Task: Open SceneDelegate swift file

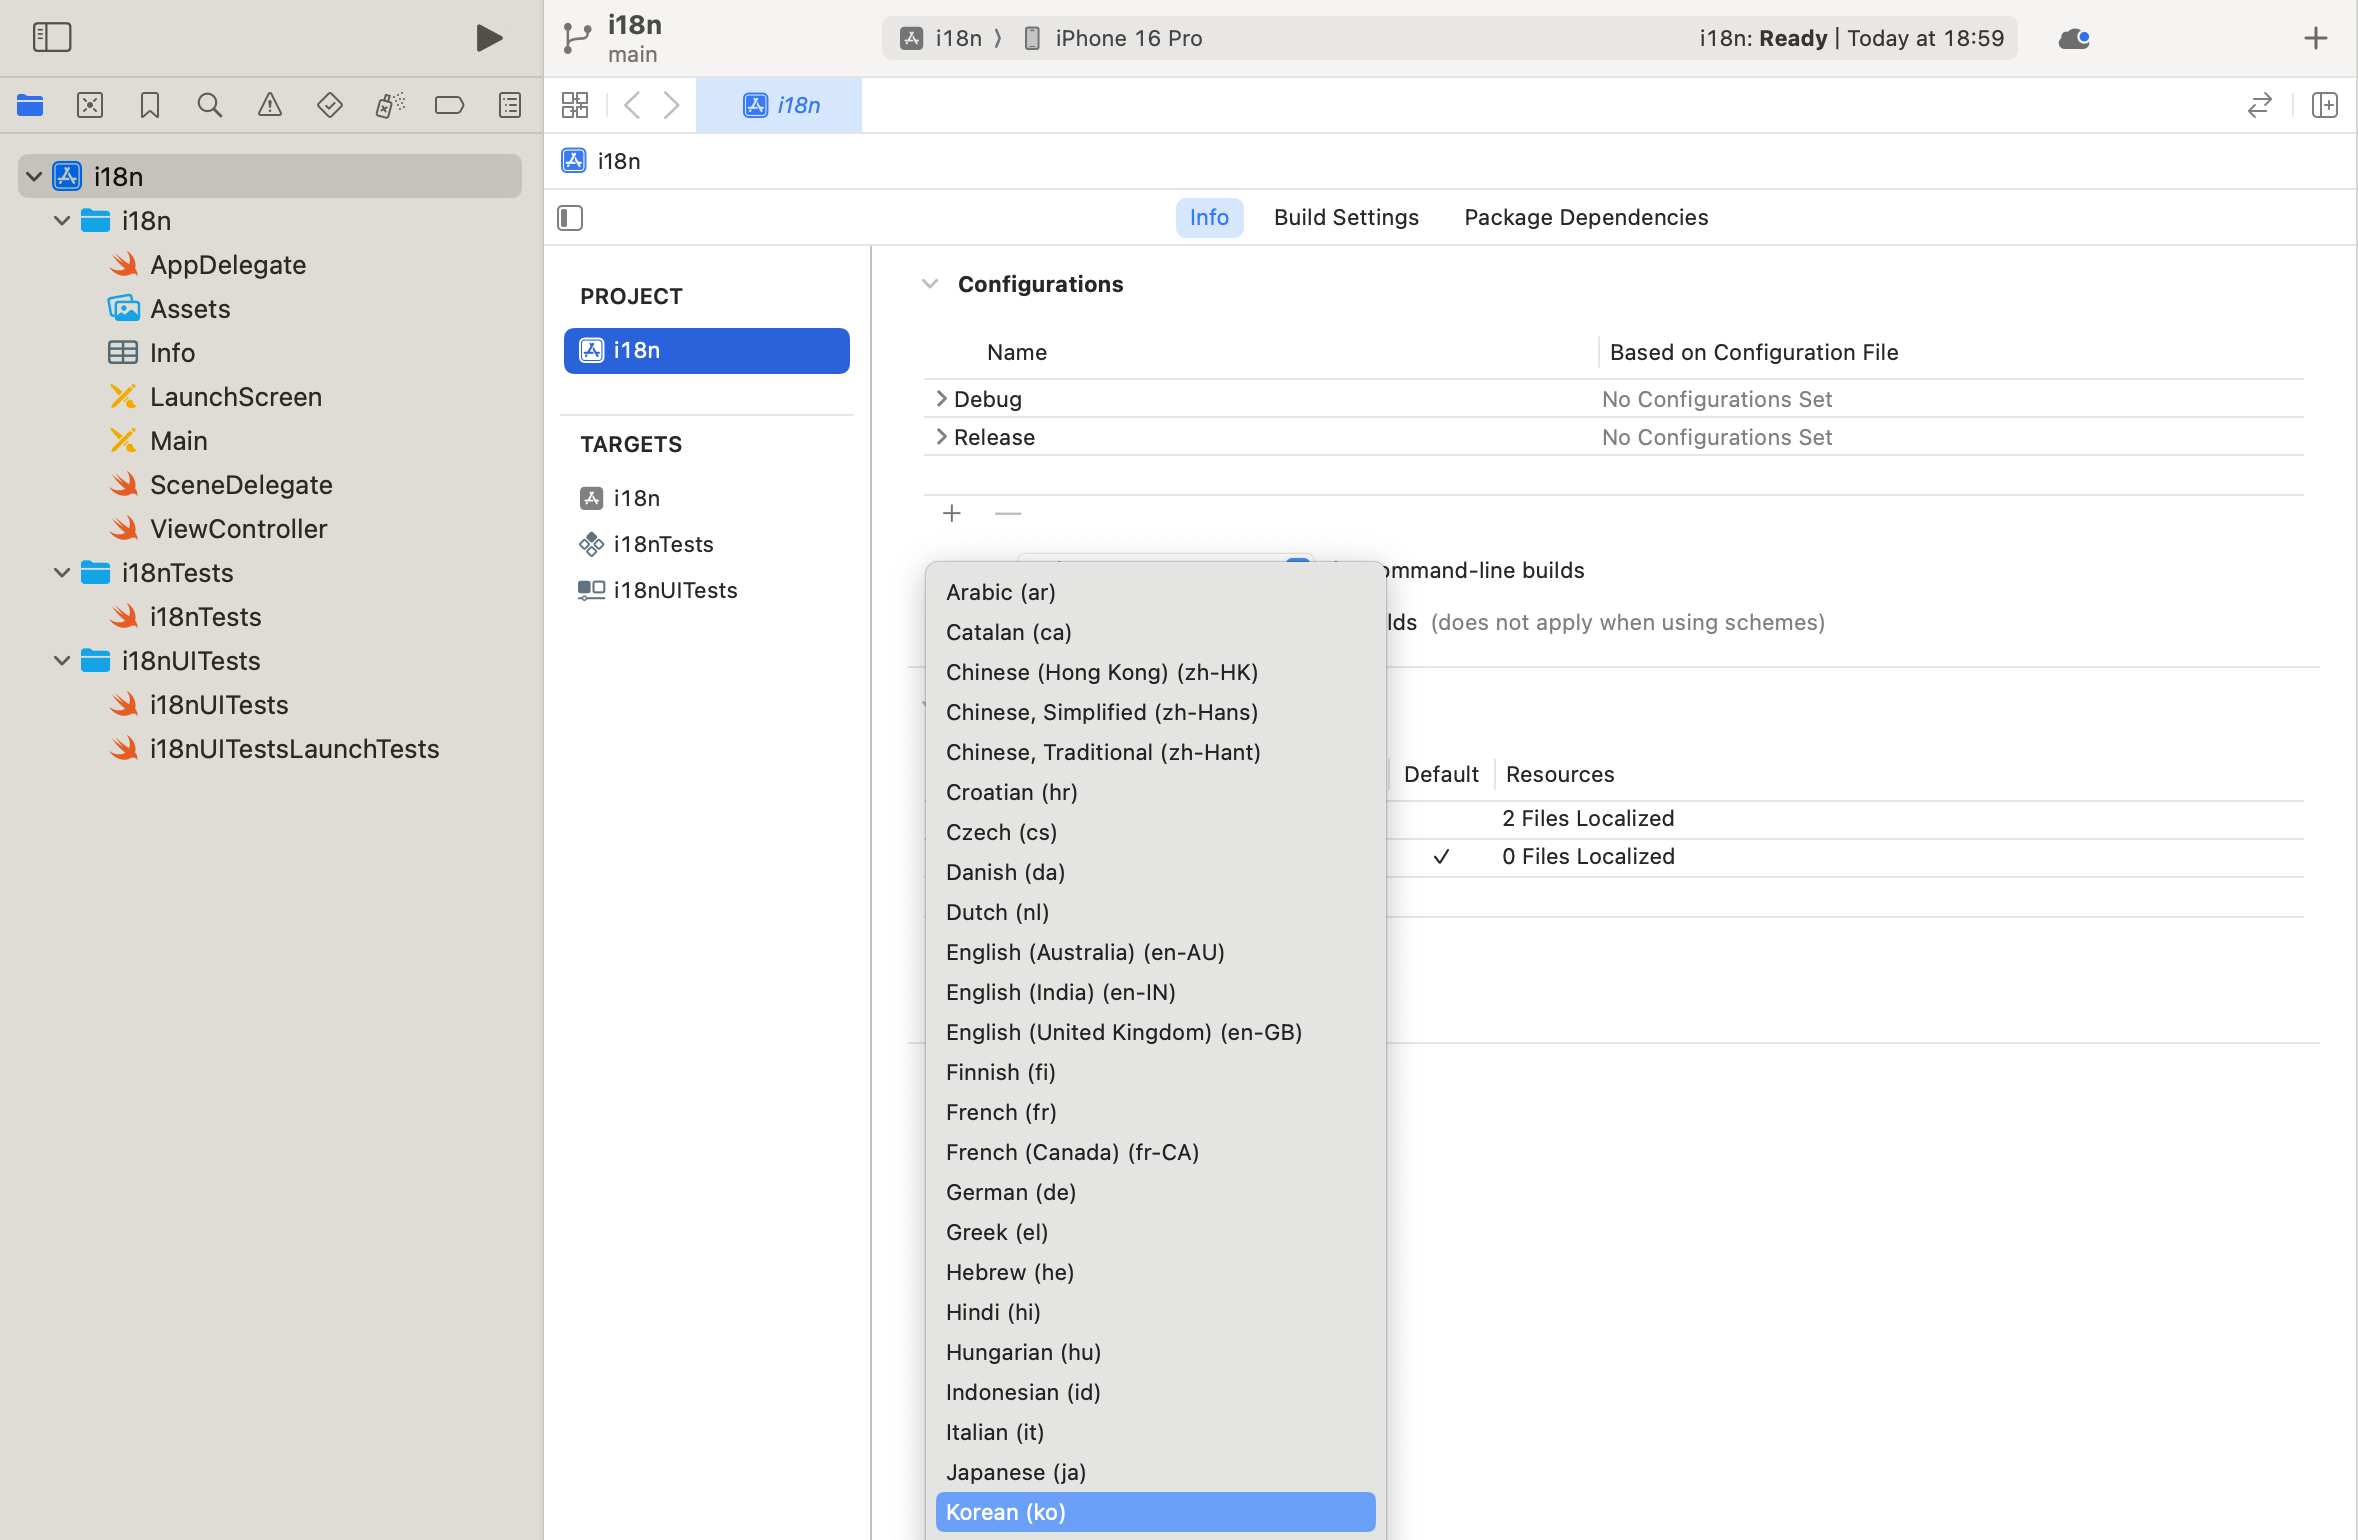Action: tap(241, 485)
